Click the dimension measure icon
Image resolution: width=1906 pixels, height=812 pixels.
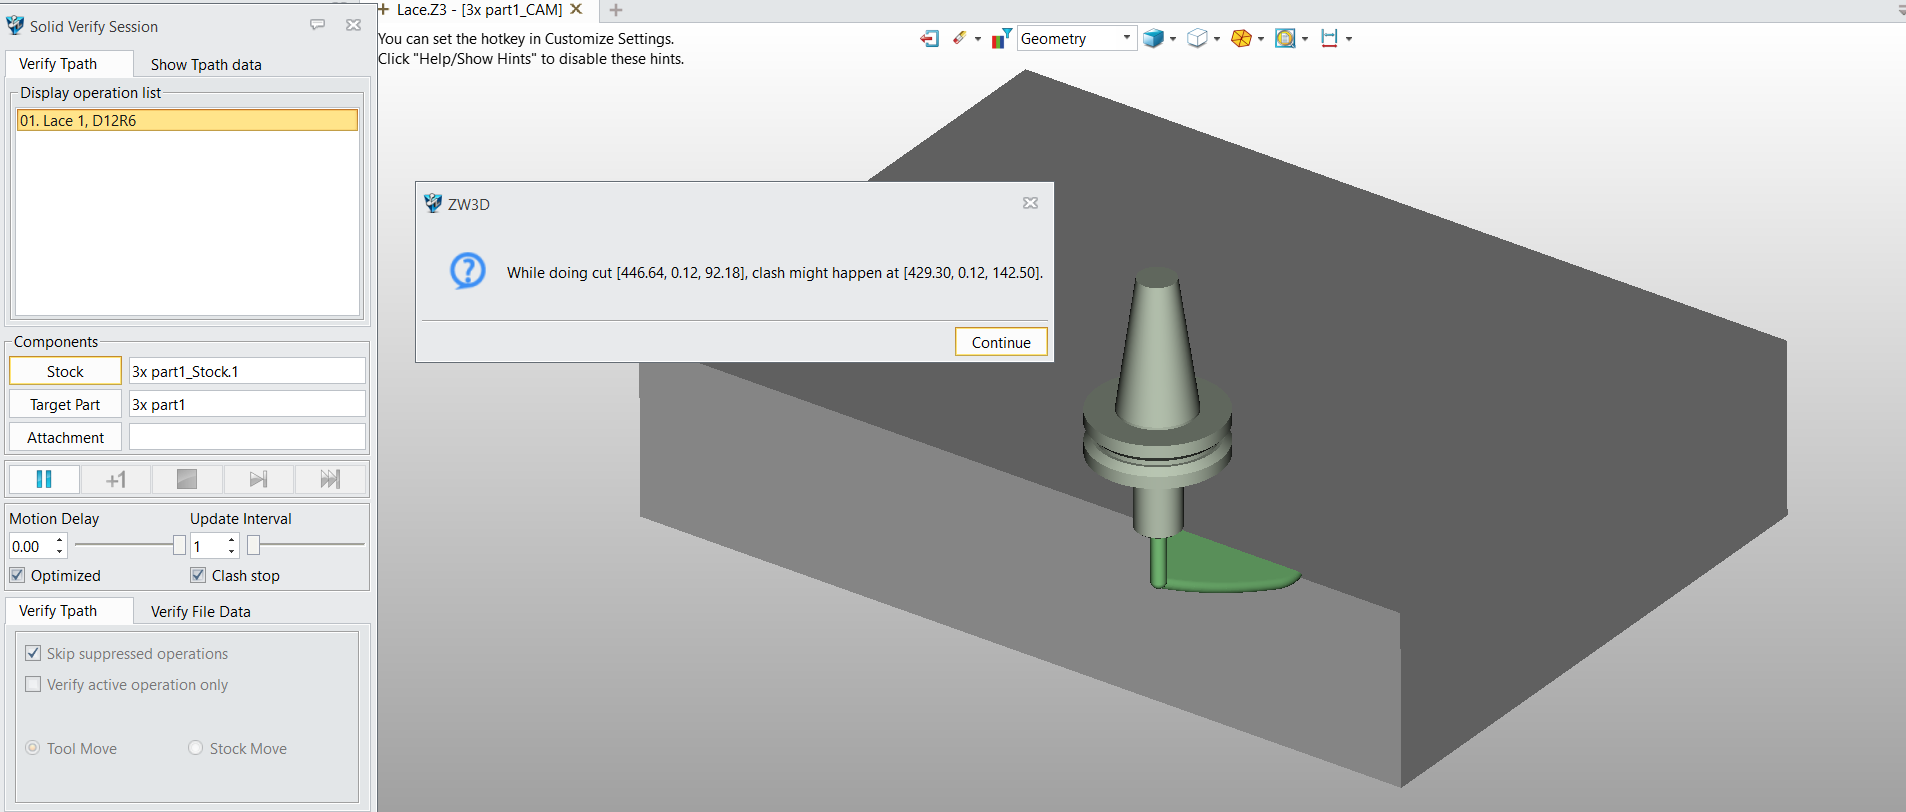click(x=1329, y=38)
